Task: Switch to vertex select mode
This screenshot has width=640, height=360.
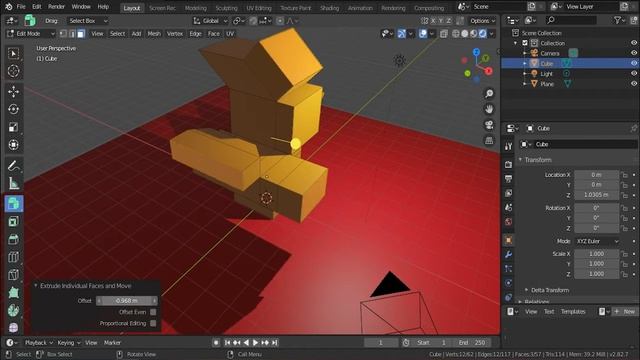Action: point(63,34)
